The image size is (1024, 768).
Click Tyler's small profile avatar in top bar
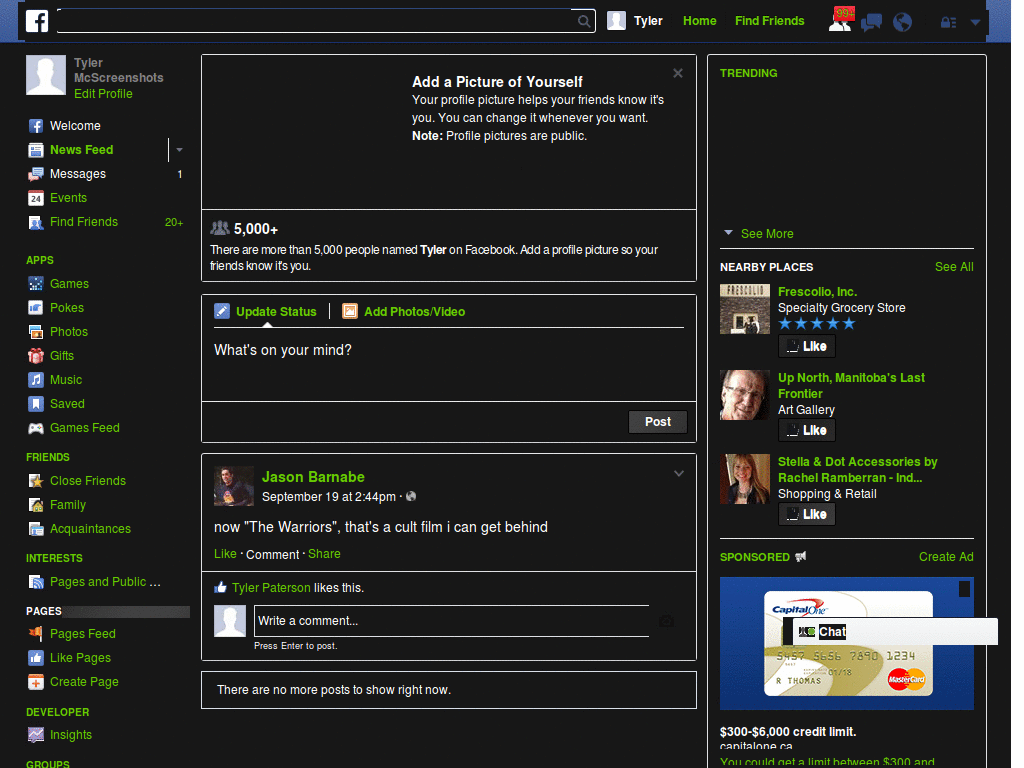(616, 21)
